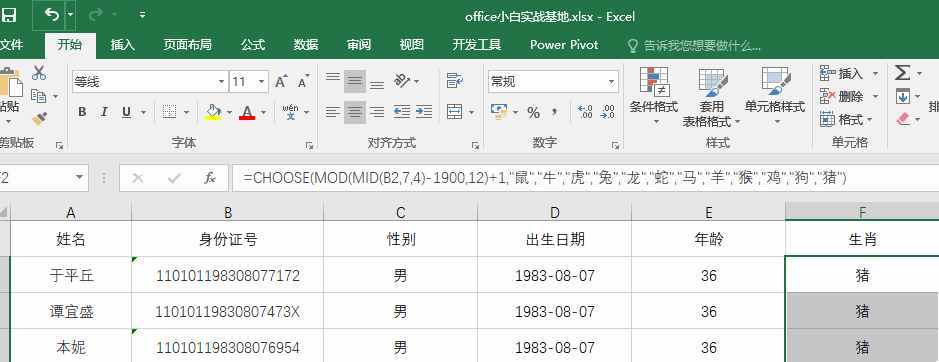Click the wén phonetic guide icon

pyautogui.click(x=290, y=112)
